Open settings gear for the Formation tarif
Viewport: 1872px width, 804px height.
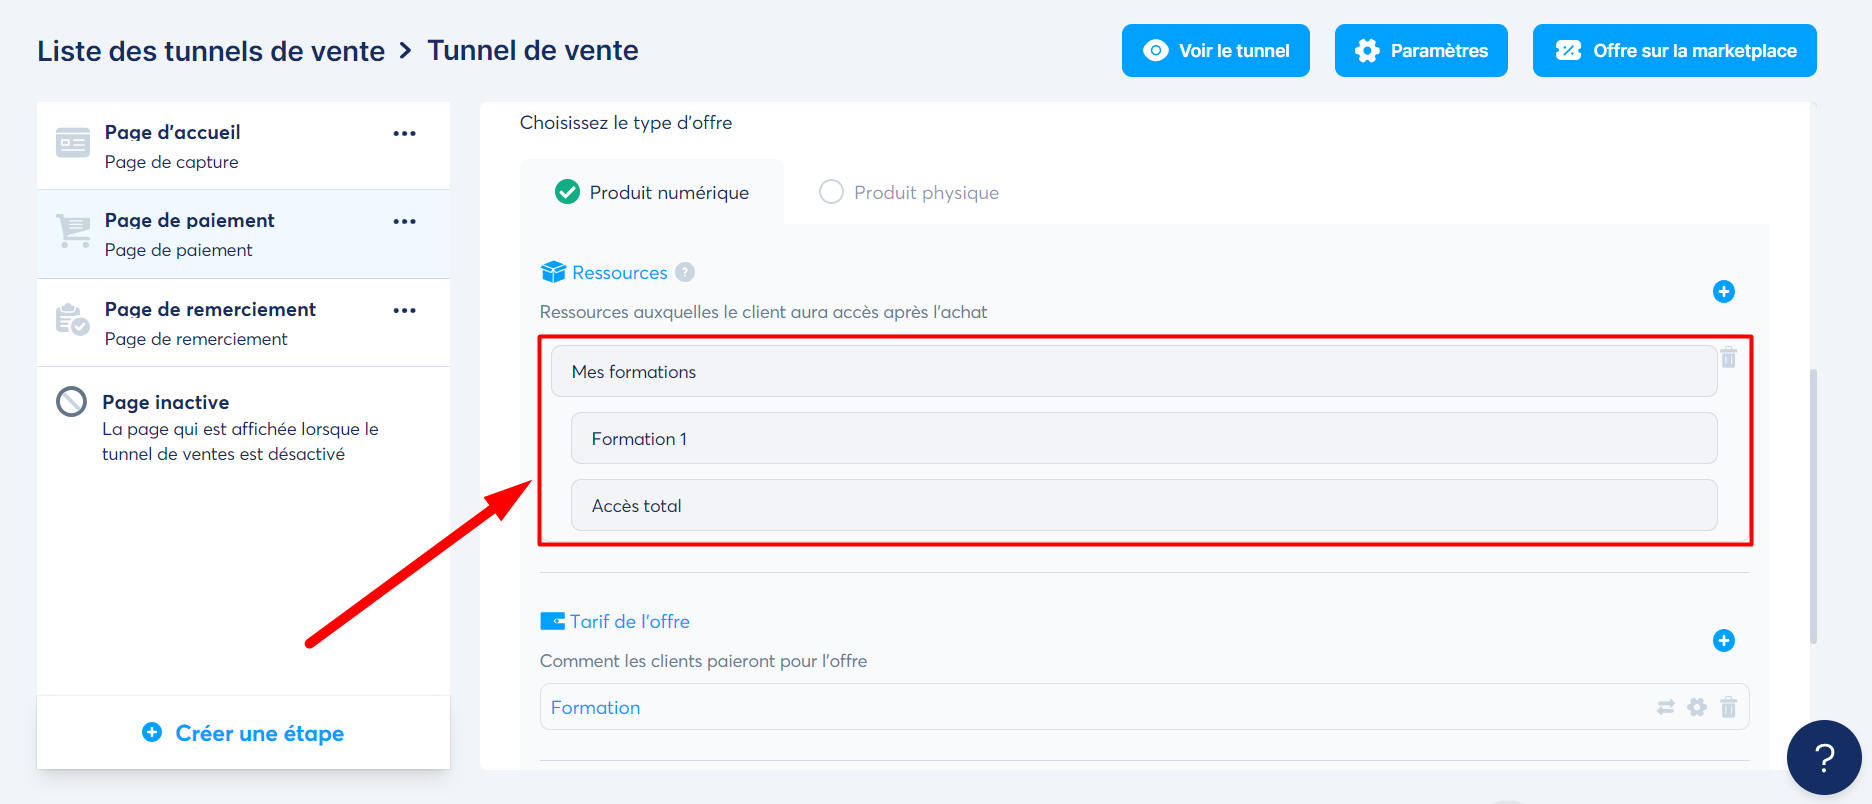point(1697,707)
